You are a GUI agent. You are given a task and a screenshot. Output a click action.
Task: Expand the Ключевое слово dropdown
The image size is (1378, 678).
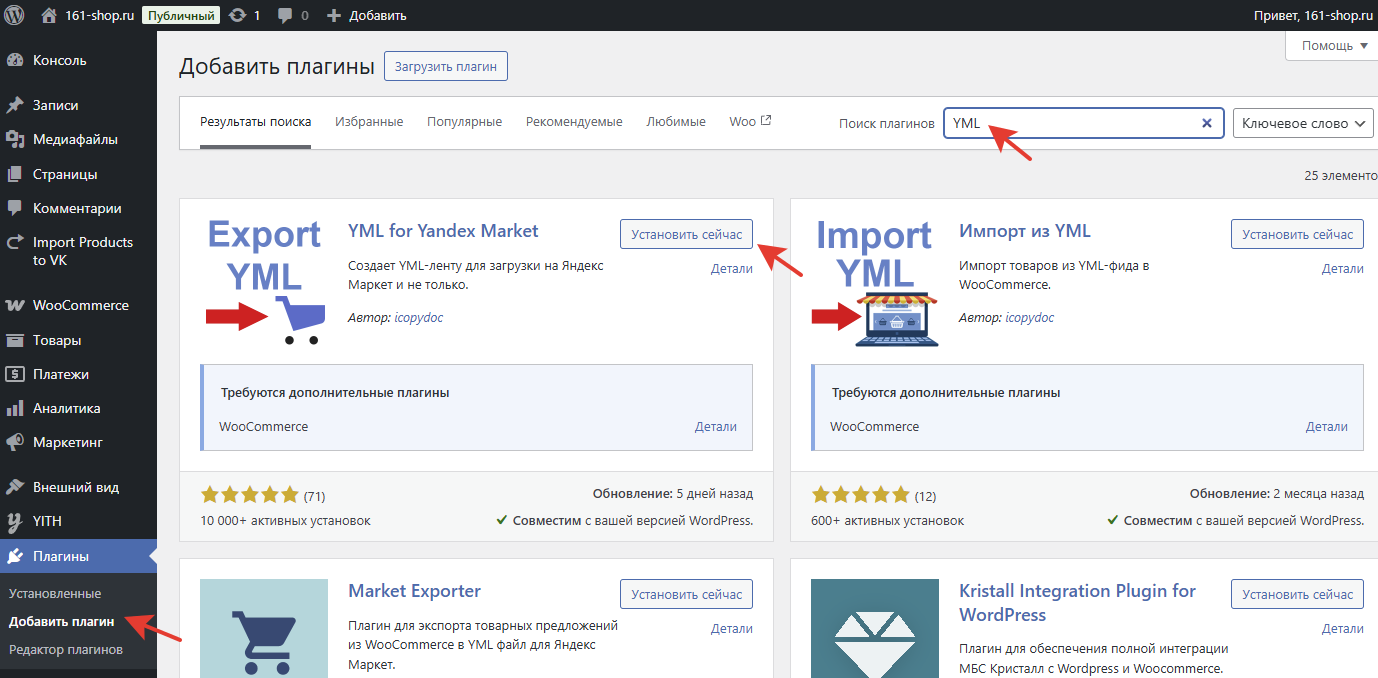pos(1302,123)
